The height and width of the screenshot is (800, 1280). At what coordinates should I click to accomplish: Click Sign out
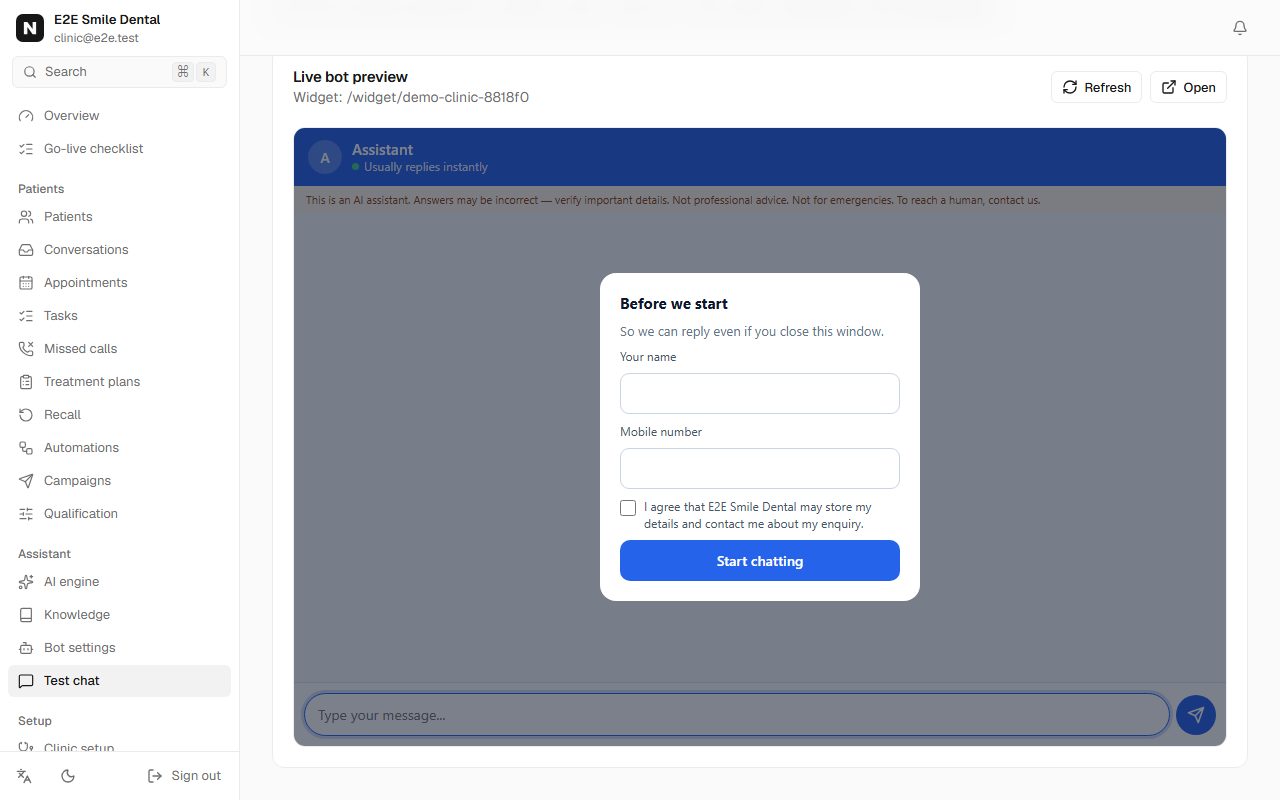coord(184,776)
